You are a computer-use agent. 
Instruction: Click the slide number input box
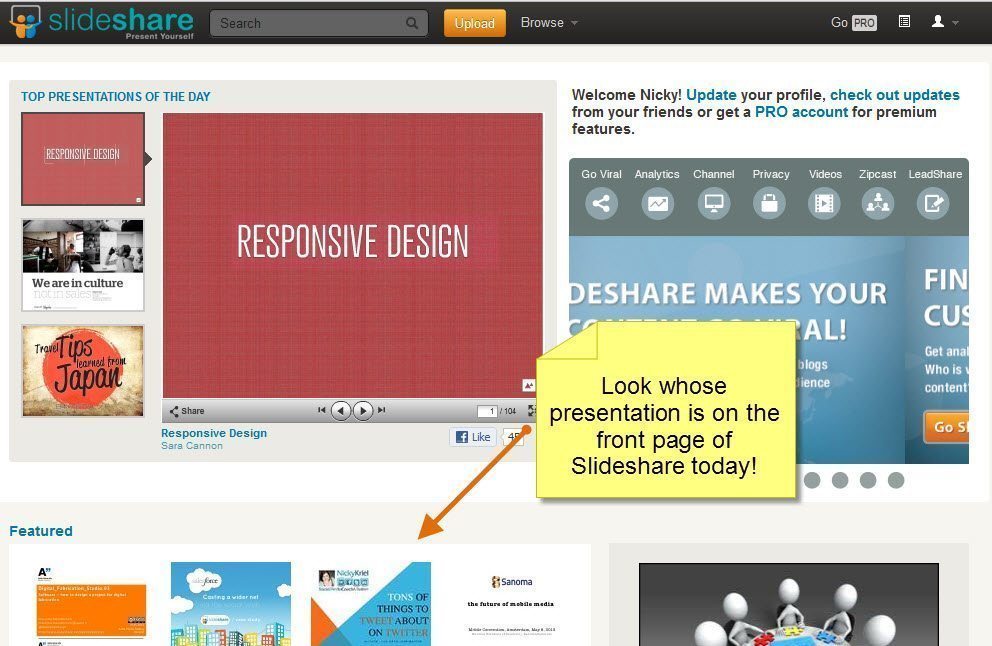[x=487, y=411]
